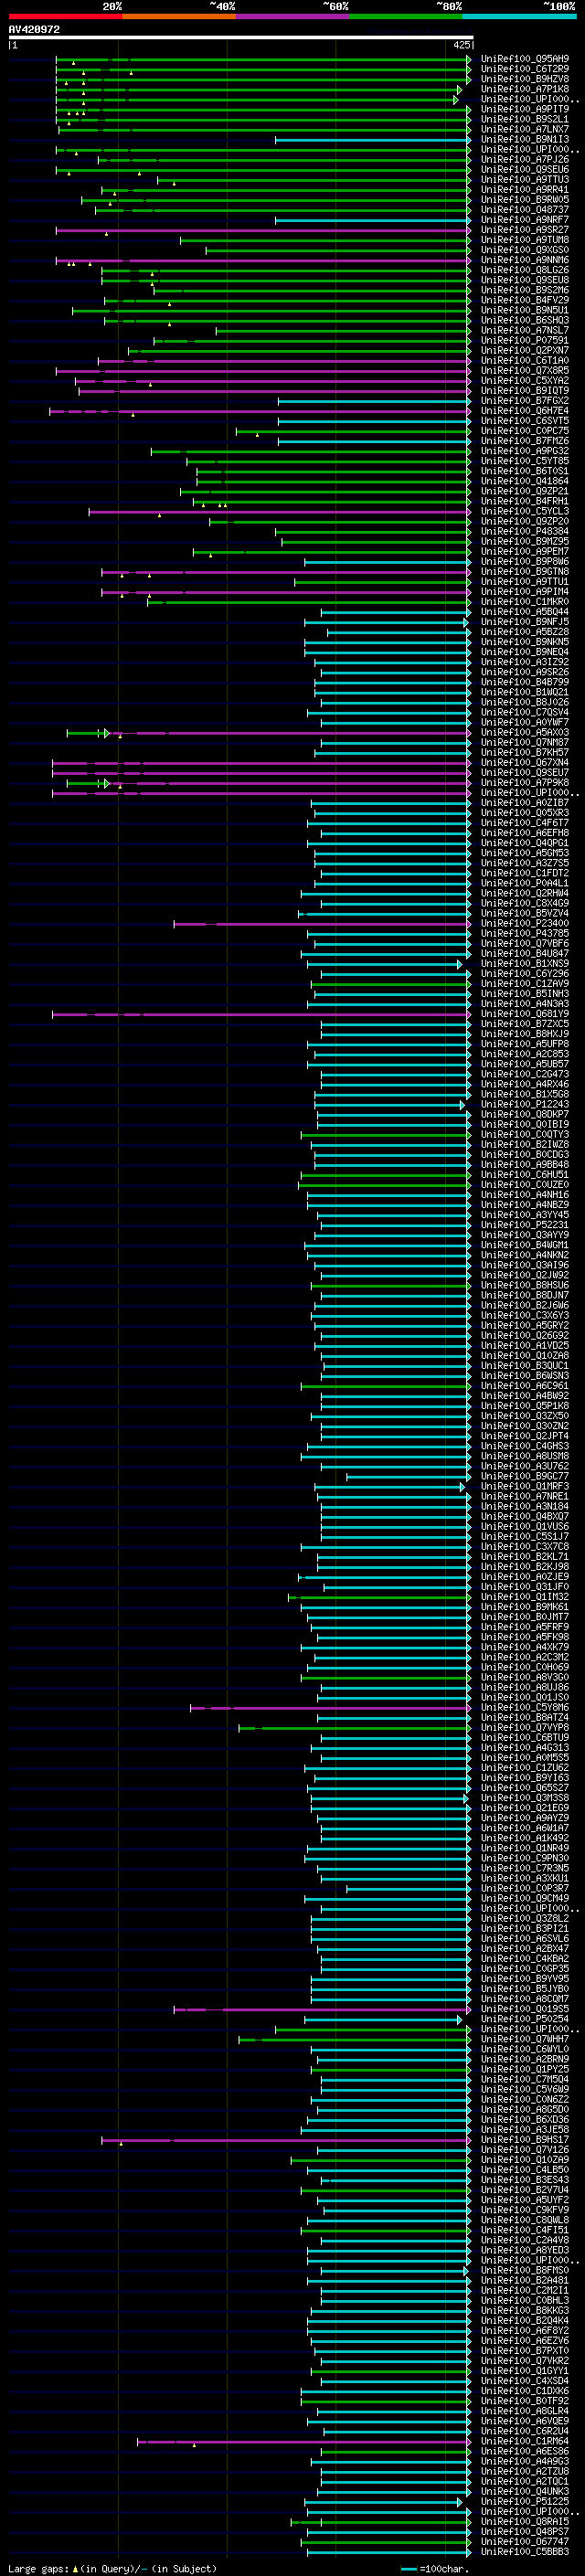Click the green ~80% identity color segment

coord(405,16)
